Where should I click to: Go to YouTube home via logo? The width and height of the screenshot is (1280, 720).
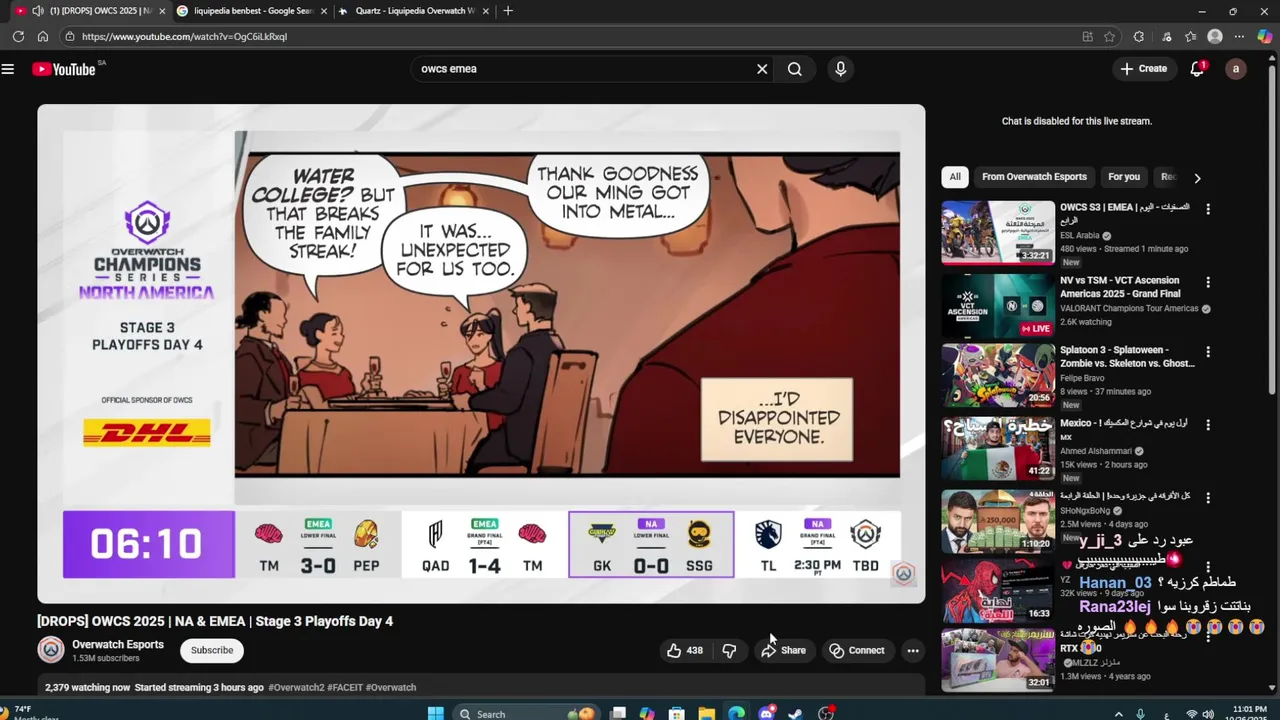coord(64,69)
